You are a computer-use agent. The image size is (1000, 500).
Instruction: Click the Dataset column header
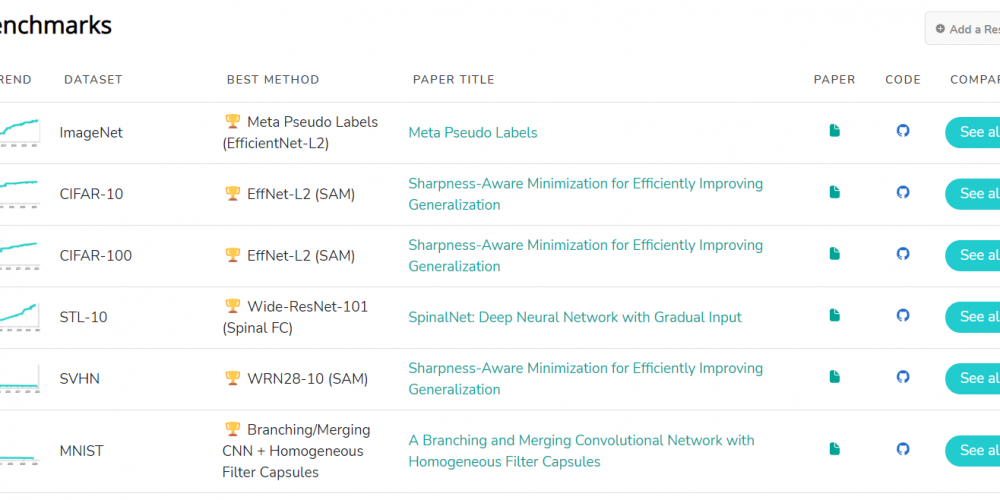click(93, 80)
